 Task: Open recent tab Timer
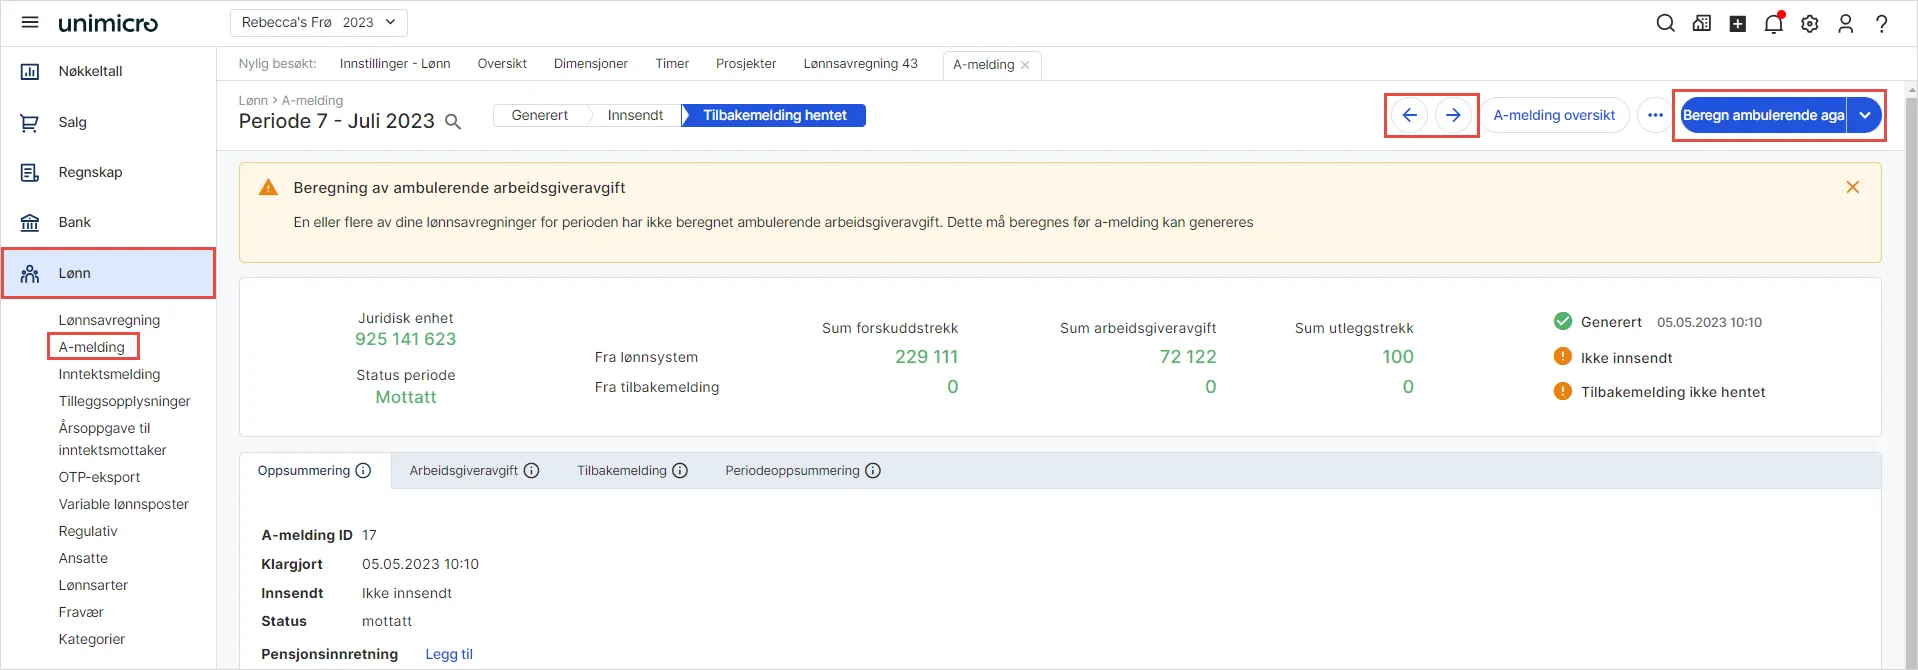pos(672,63)
